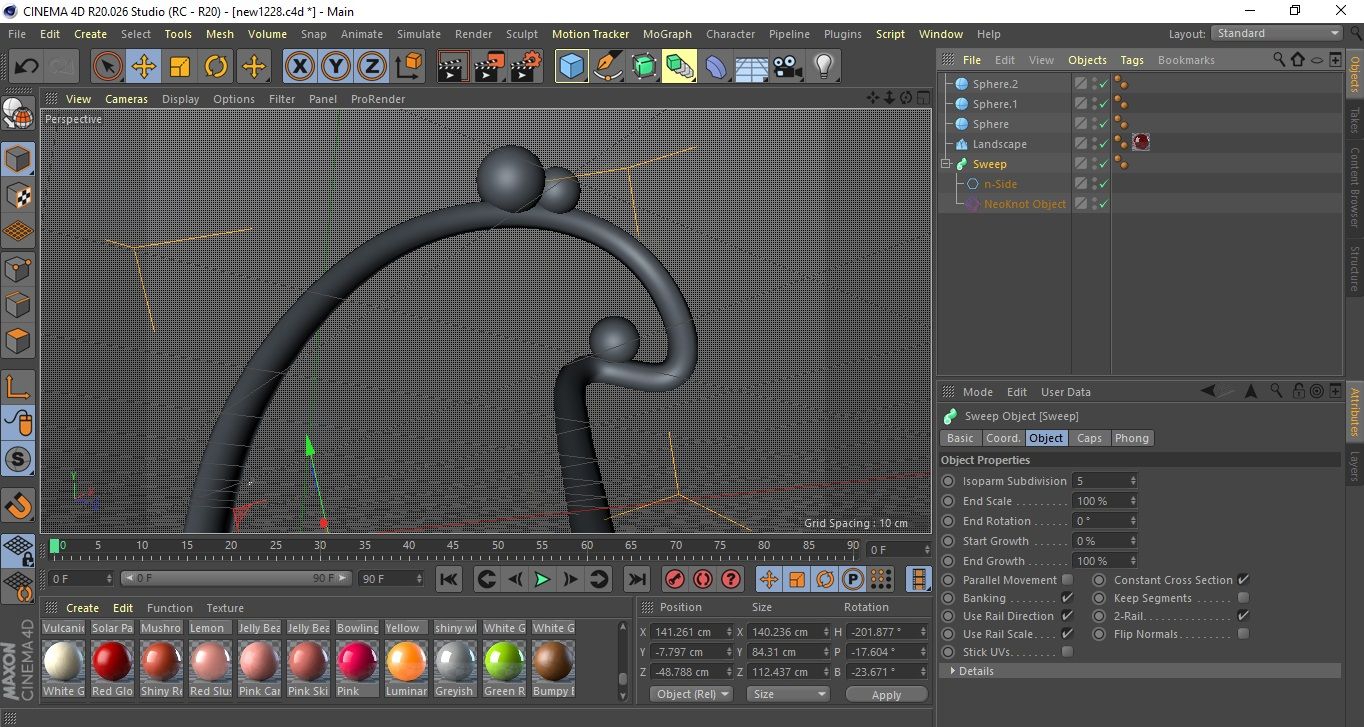Open the Tags menu in Object Manager

1131,60
